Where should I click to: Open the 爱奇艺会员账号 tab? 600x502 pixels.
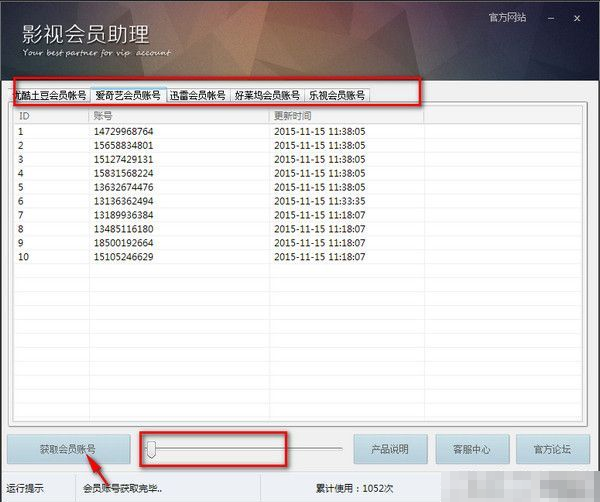[x=127, y=96]
